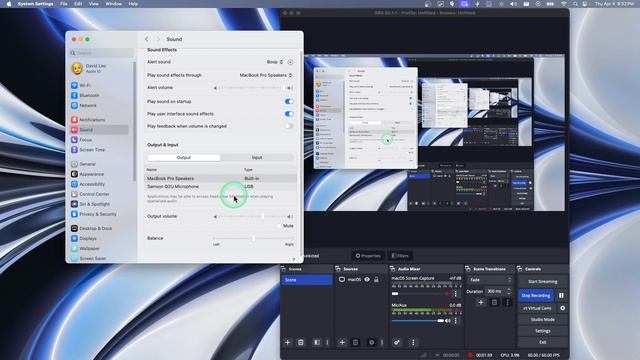
Task: Hide the macOS source with eye icon
Action: coord(367,280)
